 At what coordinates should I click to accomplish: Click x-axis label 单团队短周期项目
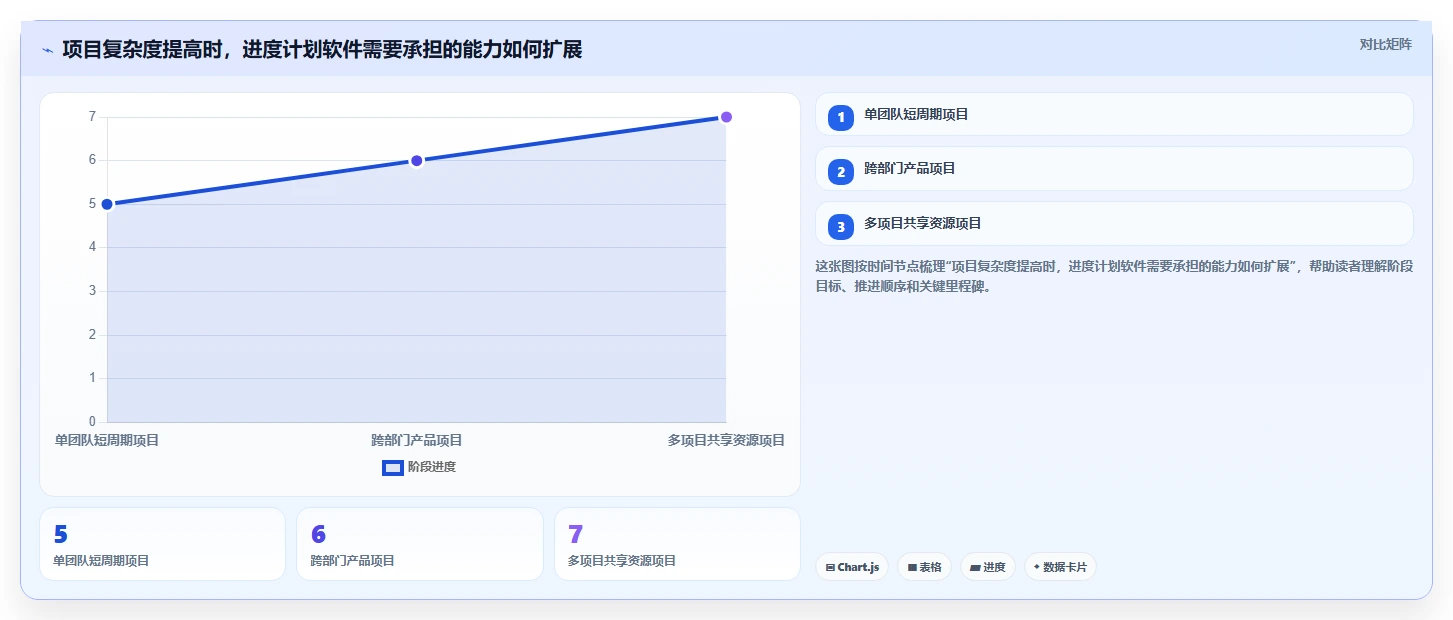tap(107, 440)
